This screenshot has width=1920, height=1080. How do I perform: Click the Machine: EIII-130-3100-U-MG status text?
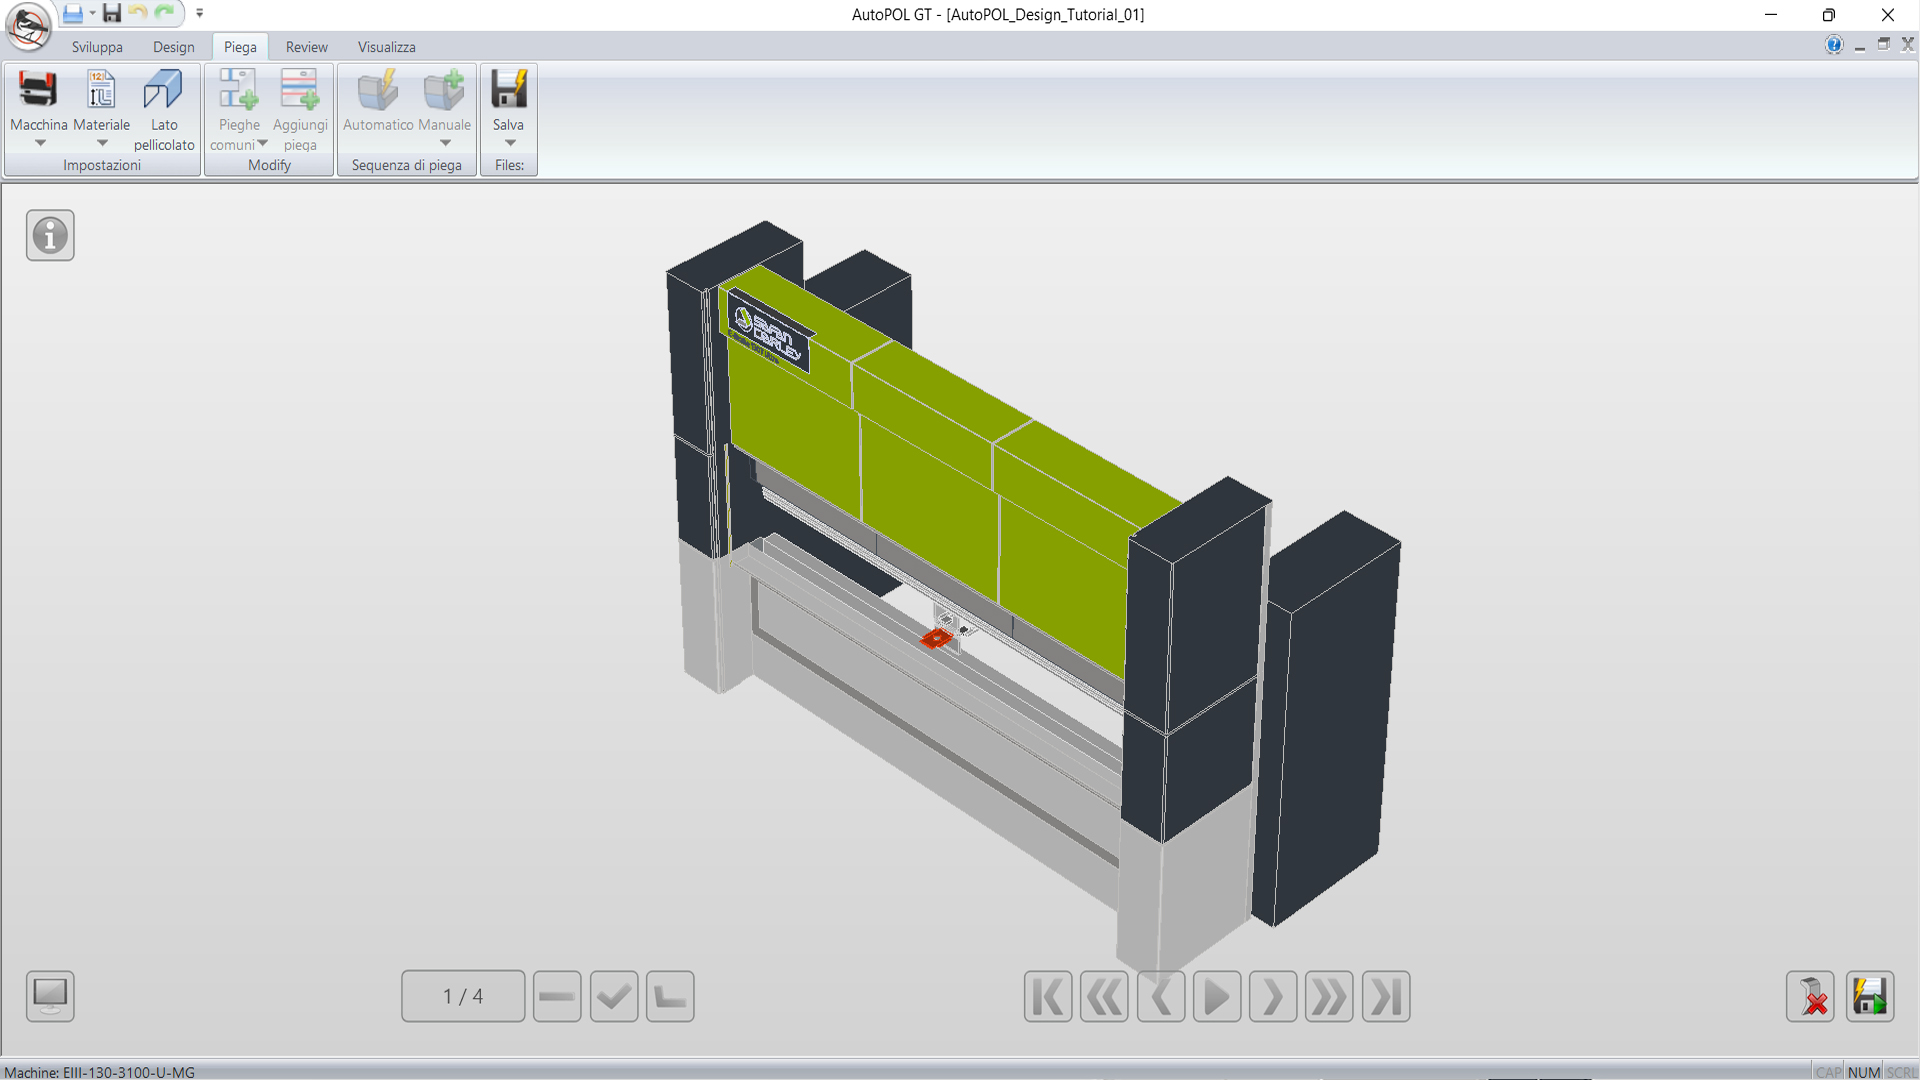click(100, 1072)
